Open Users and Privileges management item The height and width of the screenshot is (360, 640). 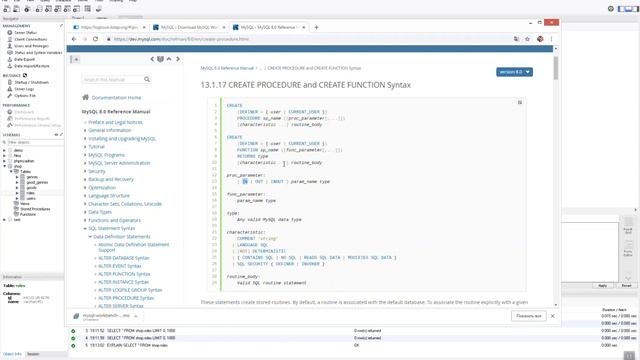(x=31, y=46)
